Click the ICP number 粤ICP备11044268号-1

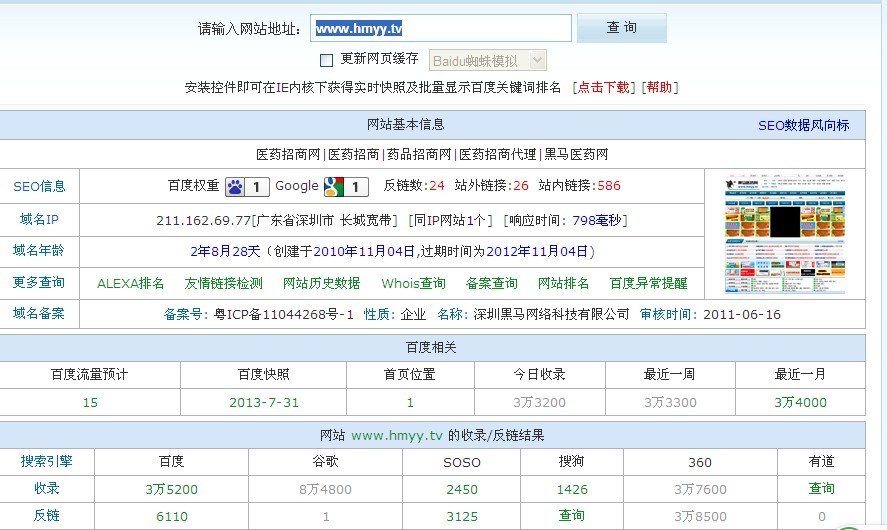[x=284, y=314]
